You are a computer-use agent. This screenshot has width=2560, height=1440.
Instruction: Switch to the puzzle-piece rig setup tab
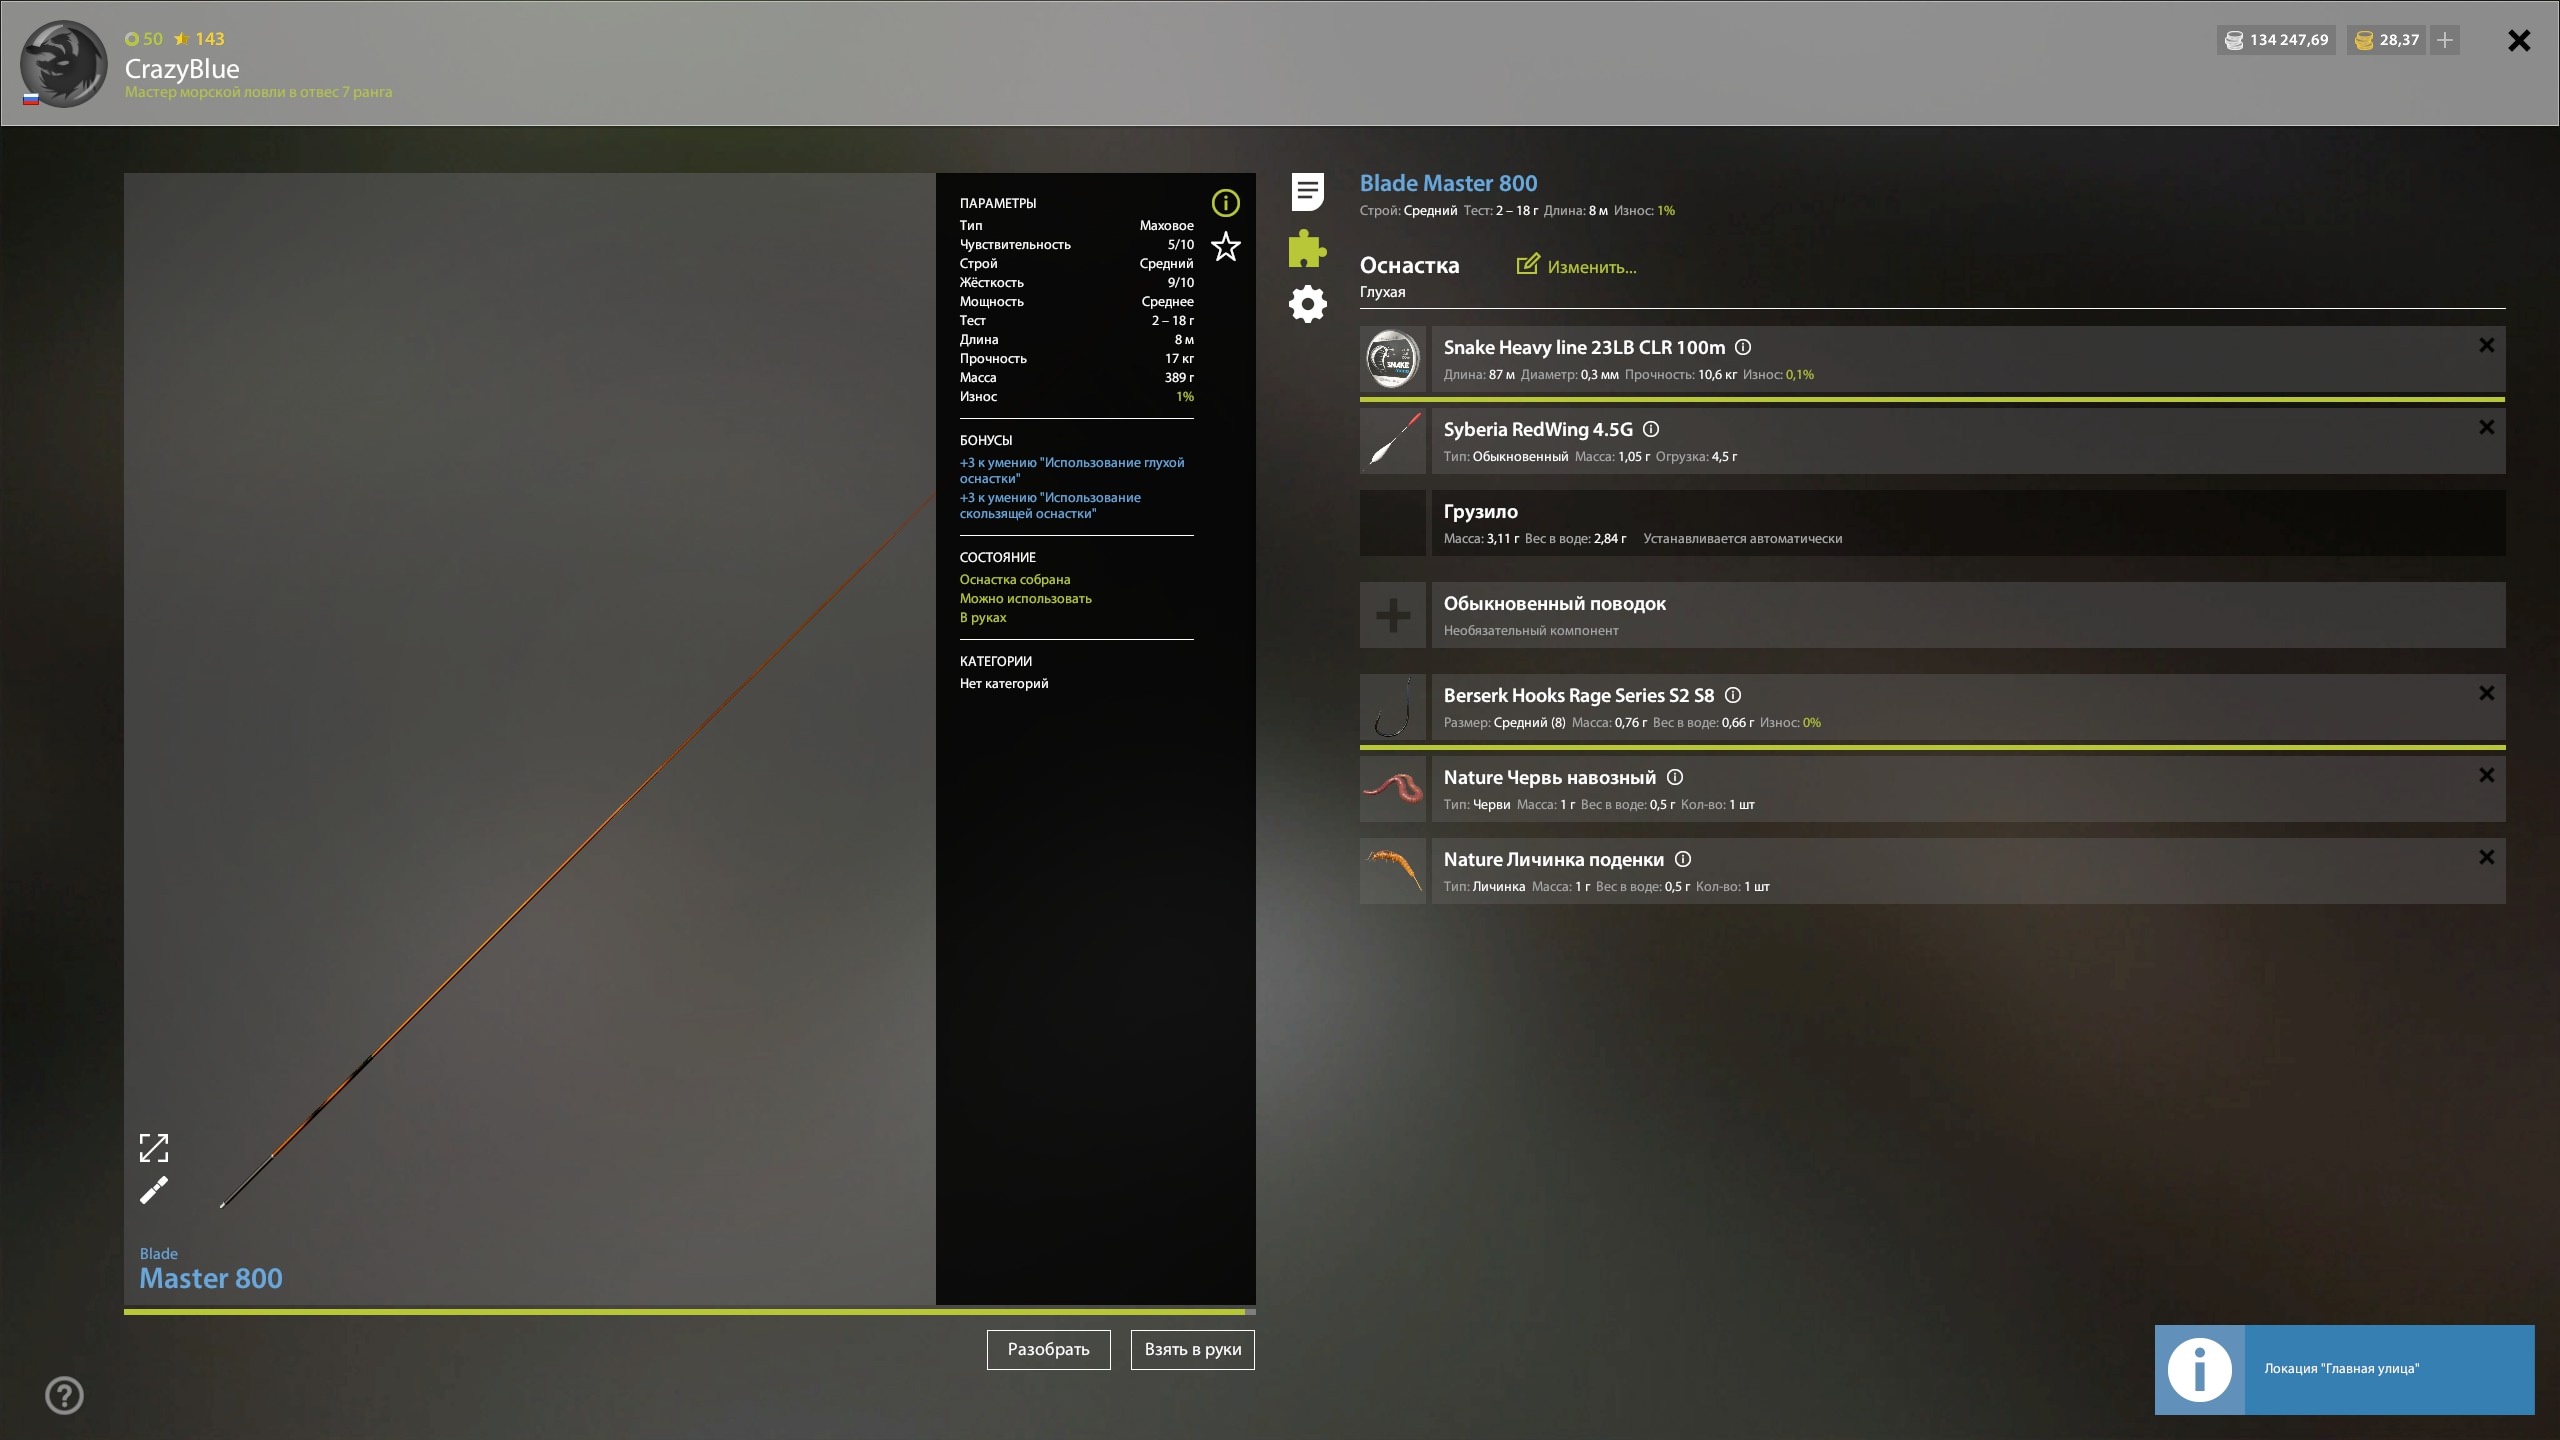1307,248
